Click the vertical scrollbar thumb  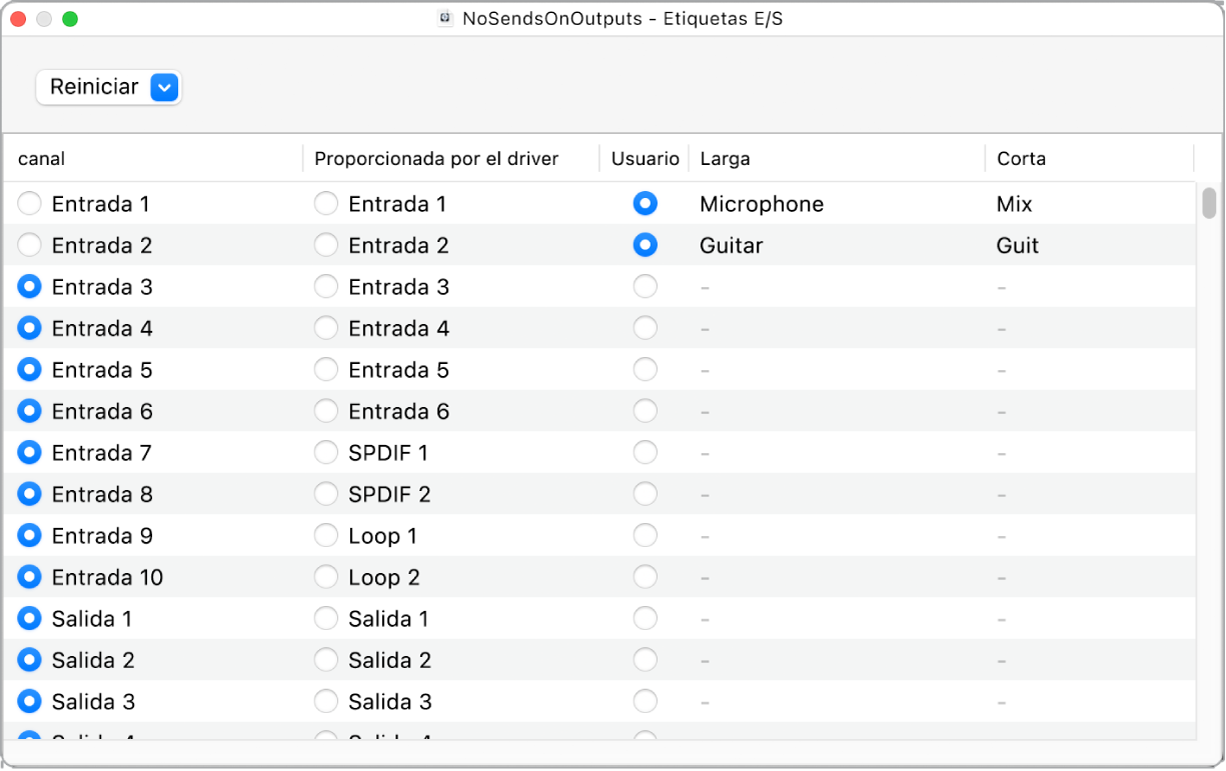tap(1209, 203)
